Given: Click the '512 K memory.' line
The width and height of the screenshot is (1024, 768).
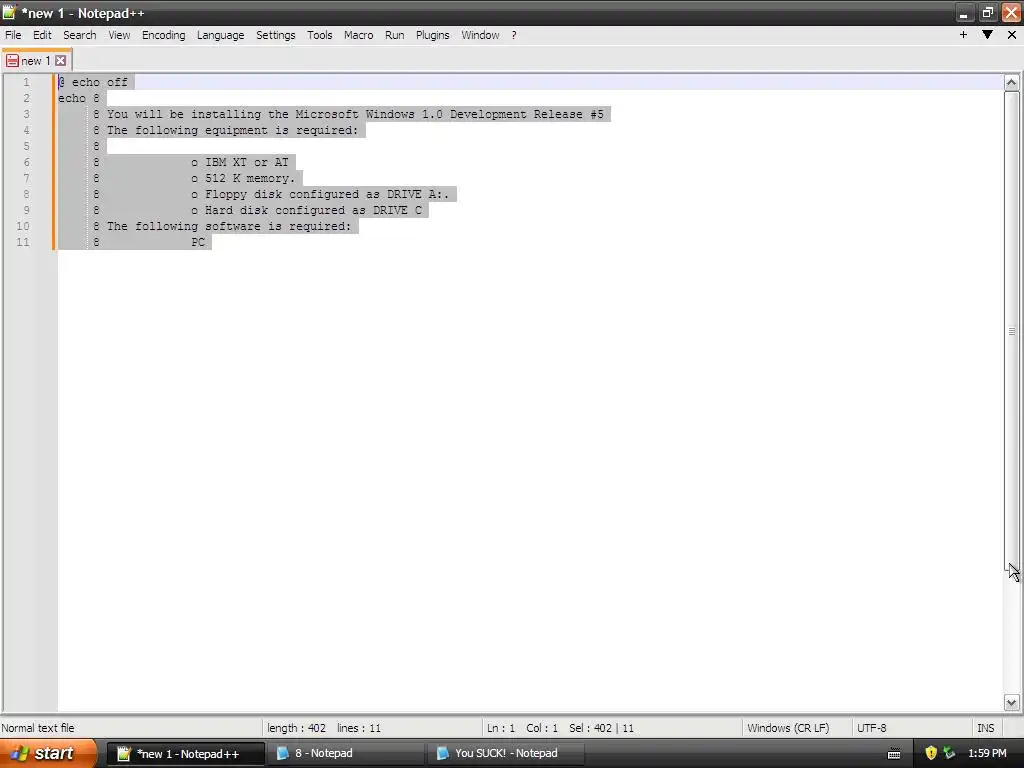Looking at the screenshot, I should coord(243,178).
